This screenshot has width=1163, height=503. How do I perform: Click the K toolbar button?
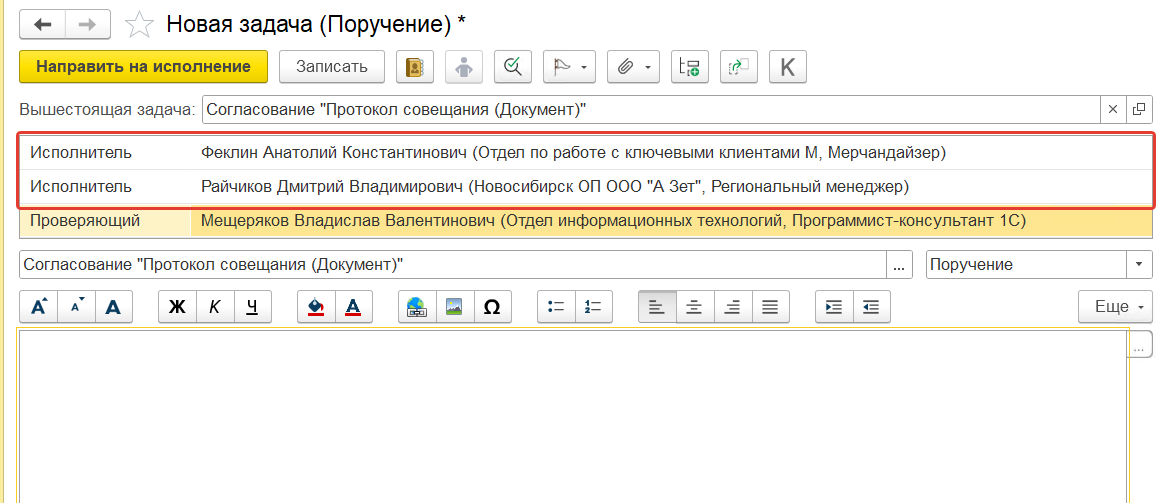[x=787, y=67]
